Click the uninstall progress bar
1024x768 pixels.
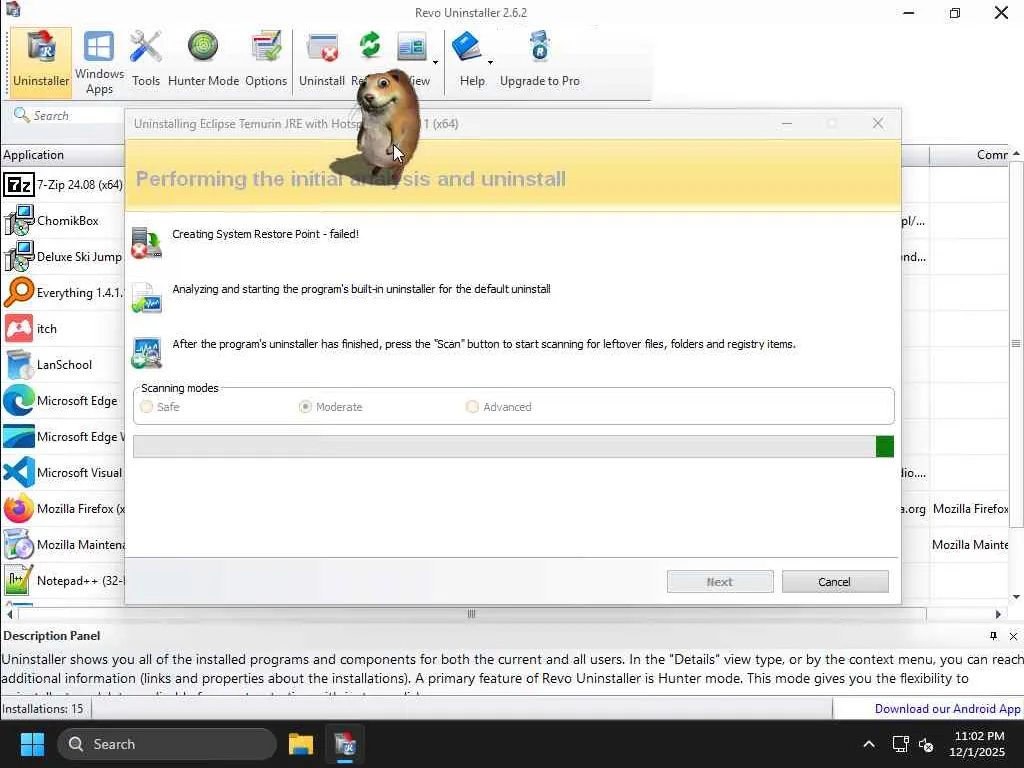pos(513,447)
